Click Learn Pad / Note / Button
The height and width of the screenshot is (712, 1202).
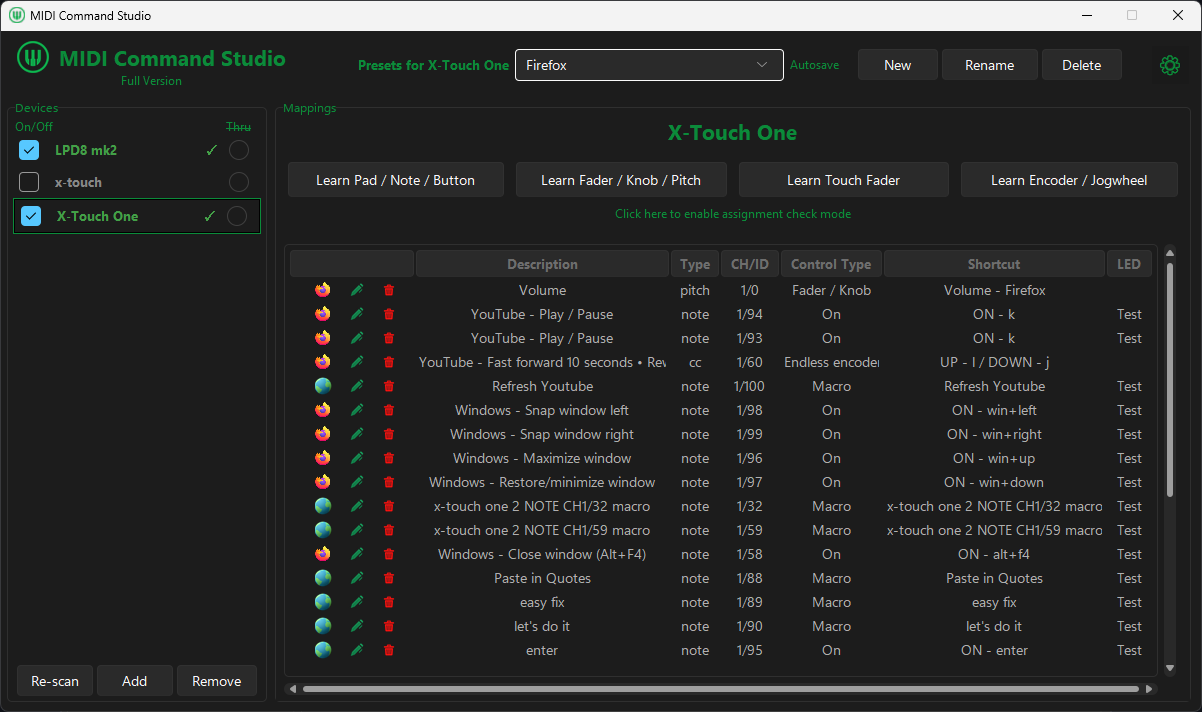(395, 180)
